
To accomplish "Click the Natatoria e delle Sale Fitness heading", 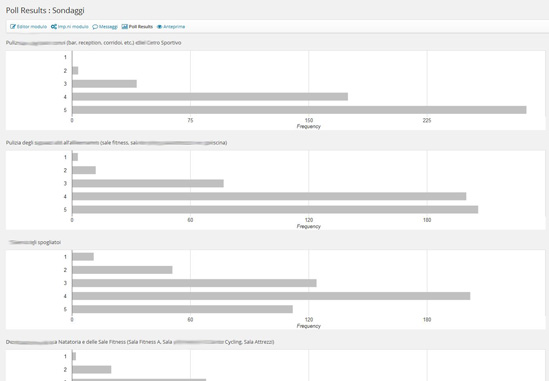I will click(140, 342).
